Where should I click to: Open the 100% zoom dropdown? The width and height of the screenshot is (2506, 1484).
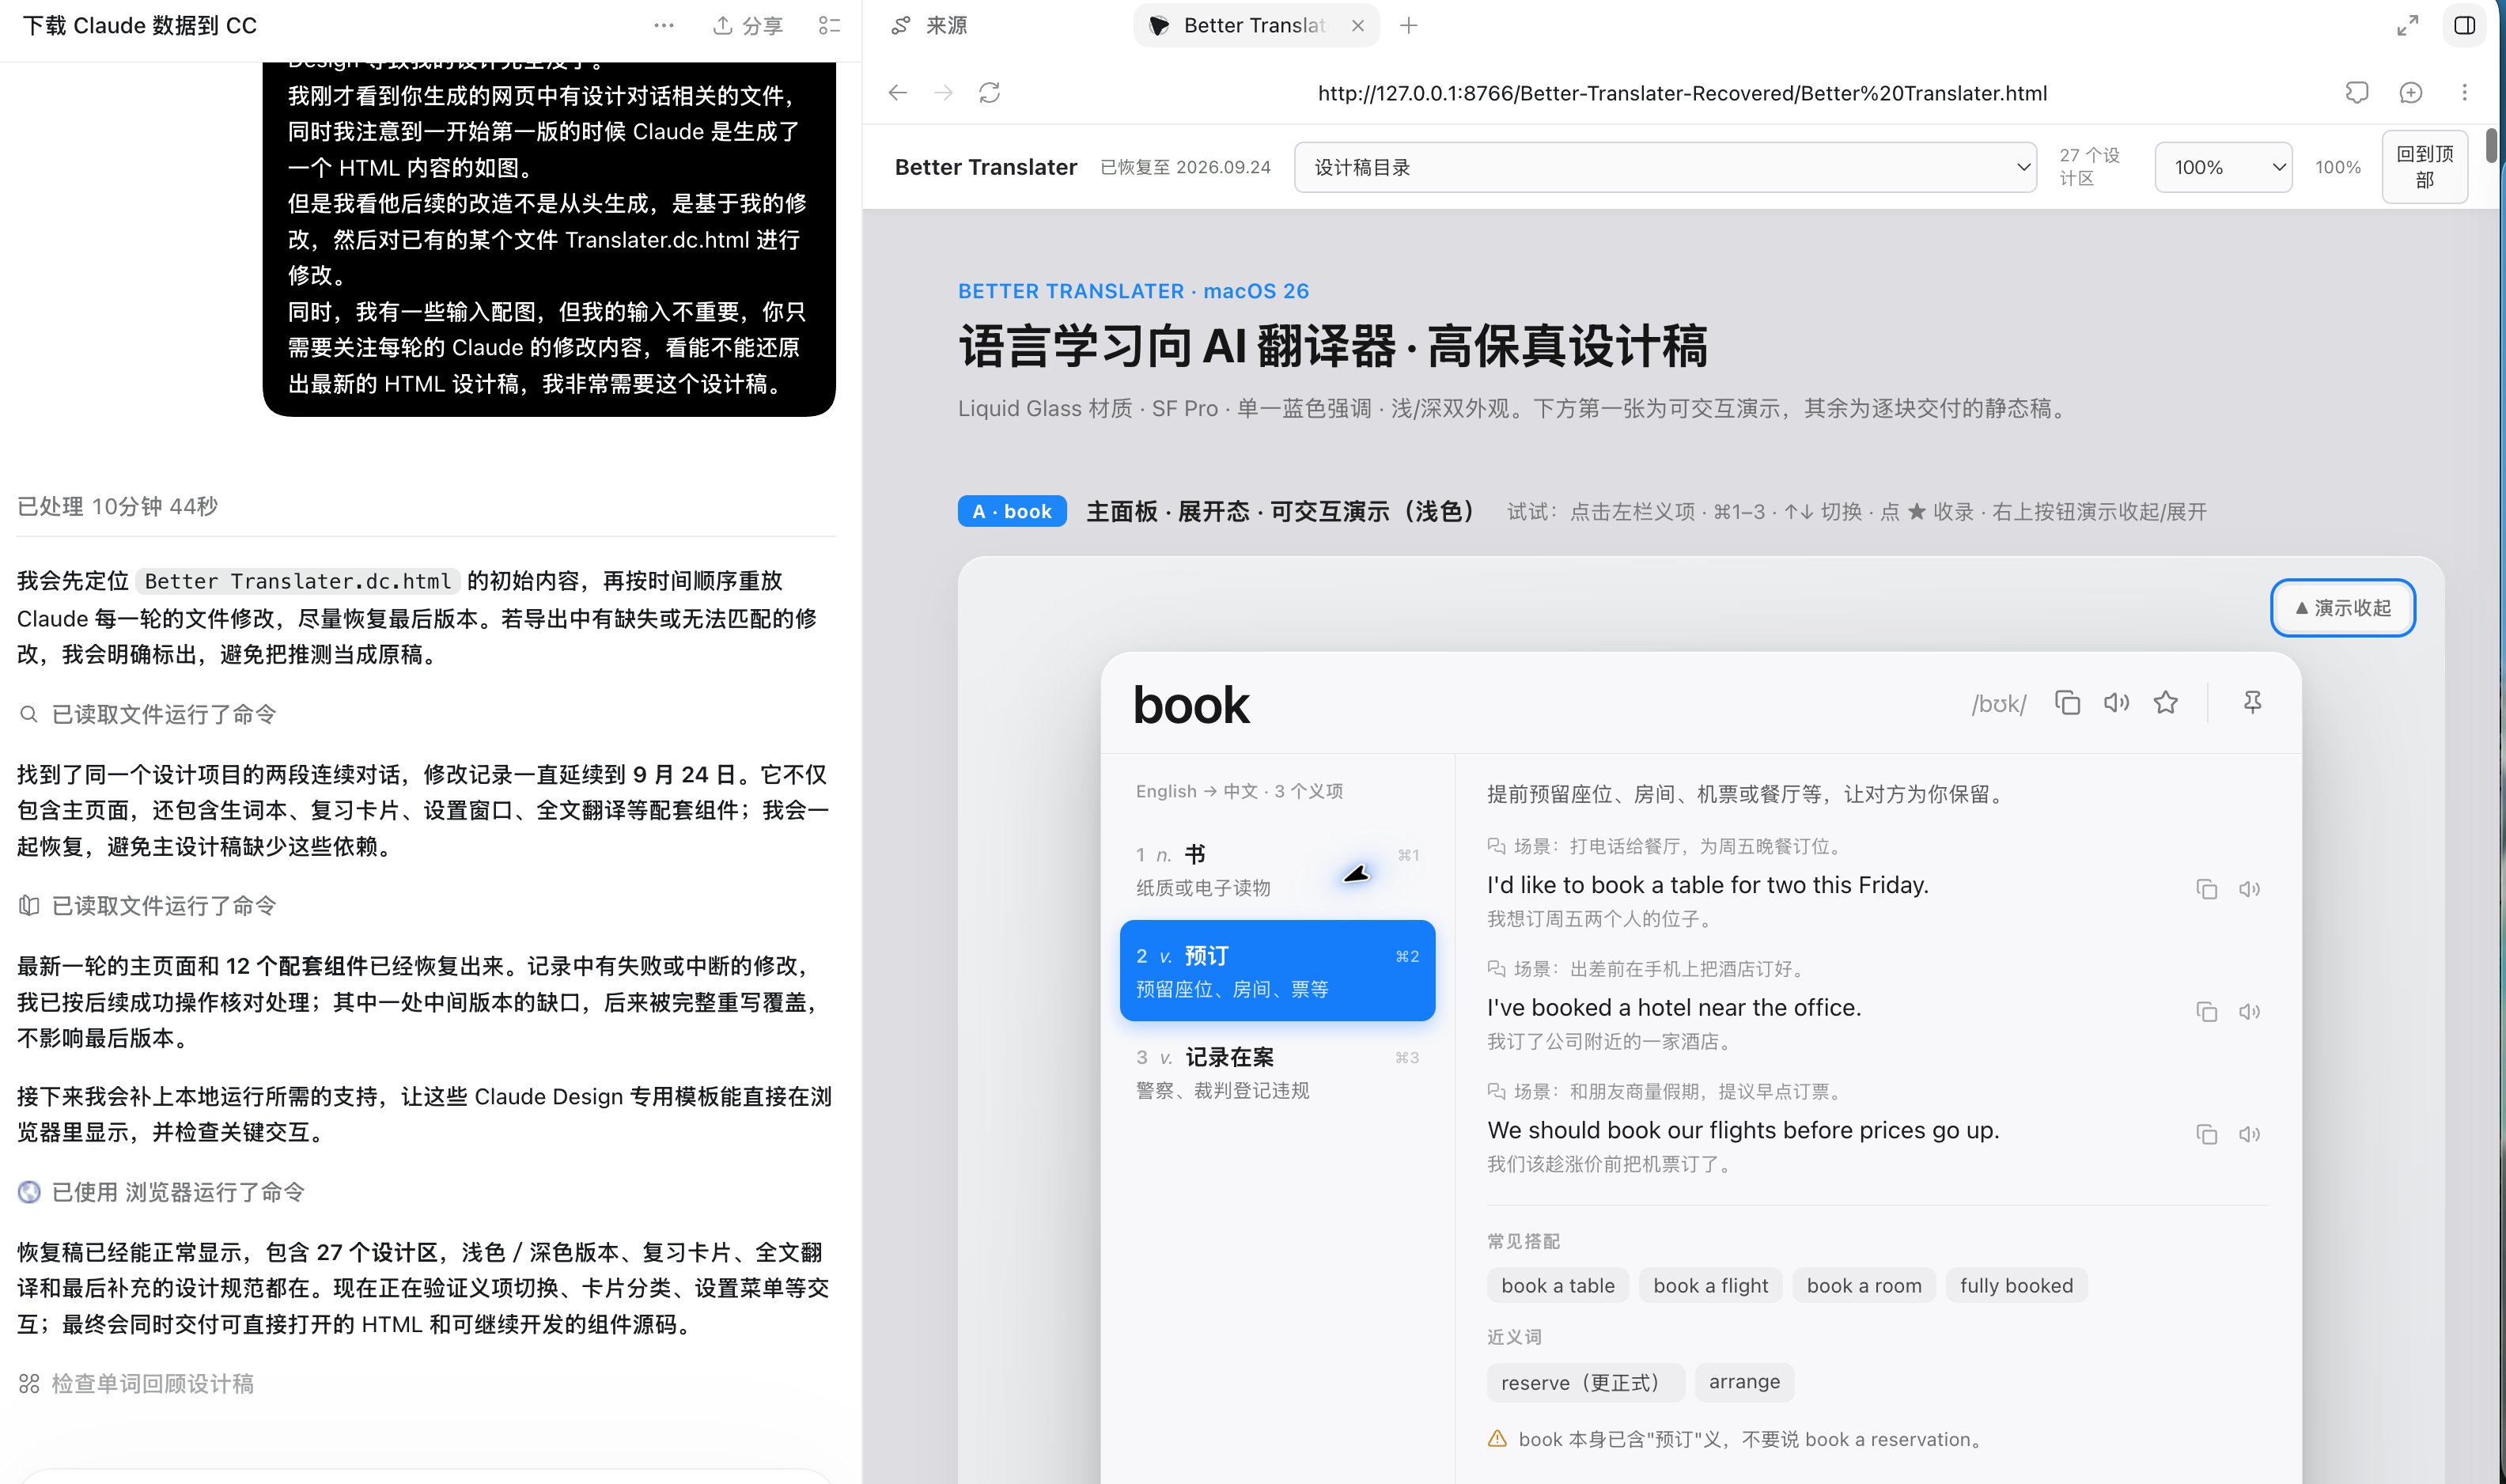(2223, 167)
